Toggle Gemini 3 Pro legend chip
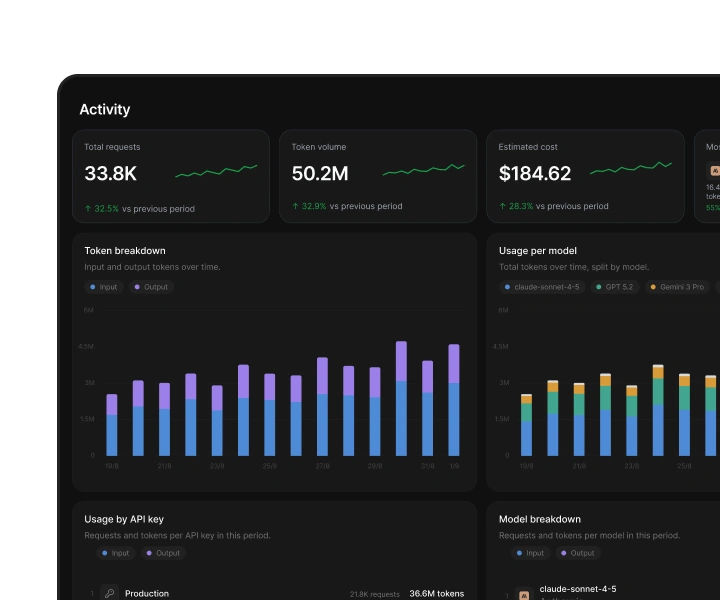The image size is (720, 600). point(677,287)
